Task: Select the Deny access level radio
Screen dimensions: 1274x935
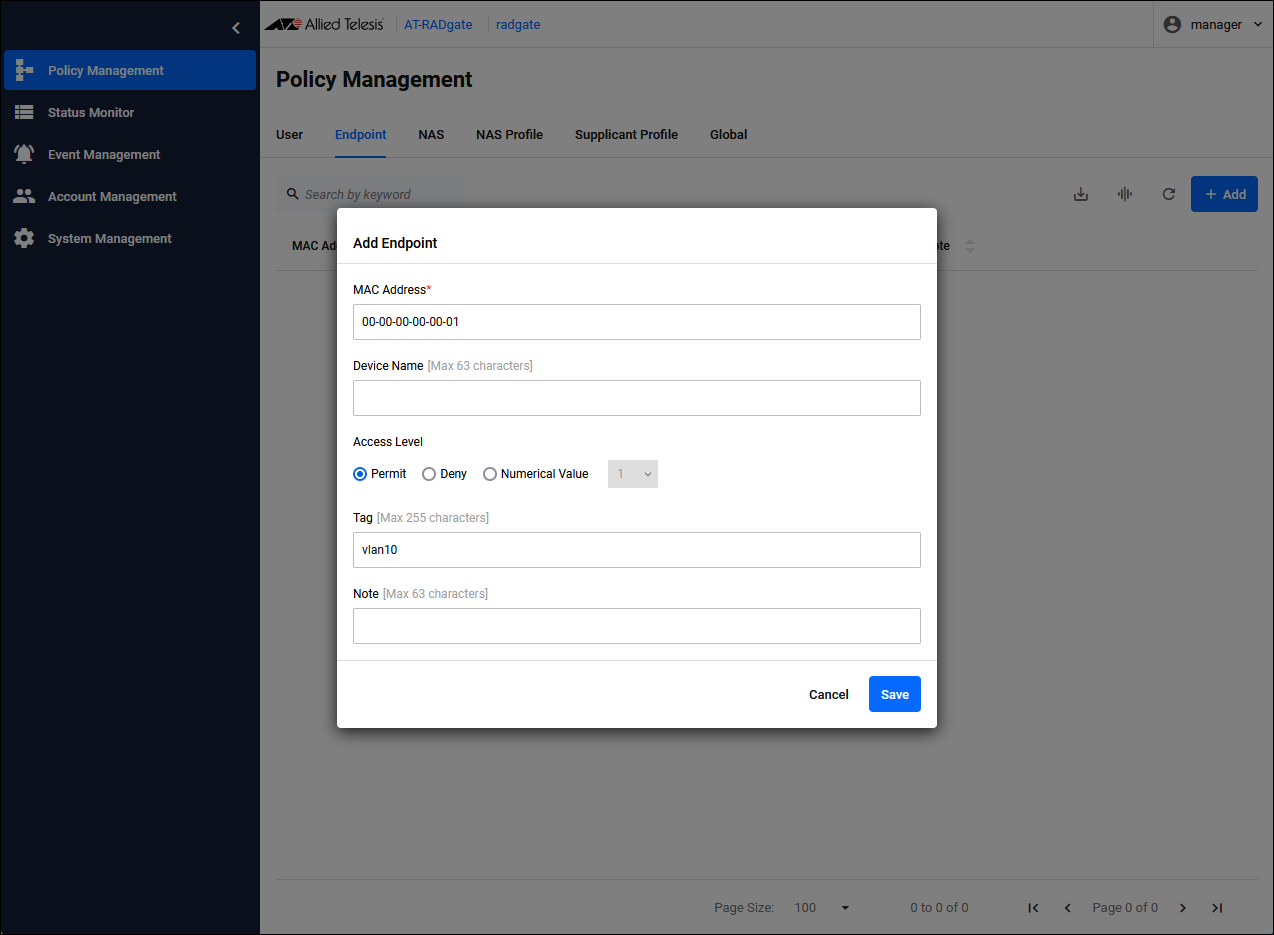Action: [429, 474]
